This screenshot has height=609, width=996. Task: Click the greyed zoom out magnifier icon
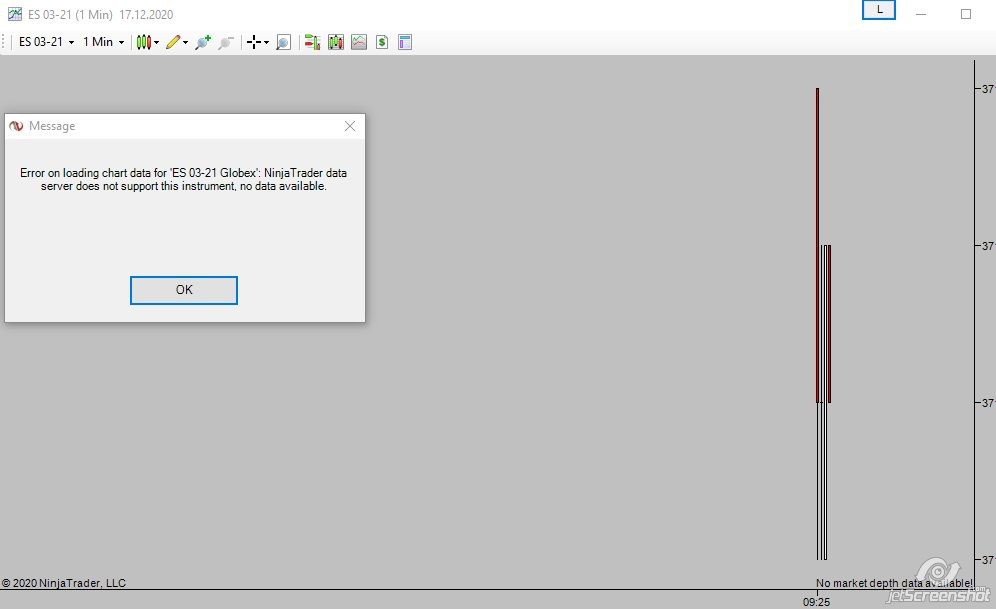pyautogui.click(x=225, y=43)
